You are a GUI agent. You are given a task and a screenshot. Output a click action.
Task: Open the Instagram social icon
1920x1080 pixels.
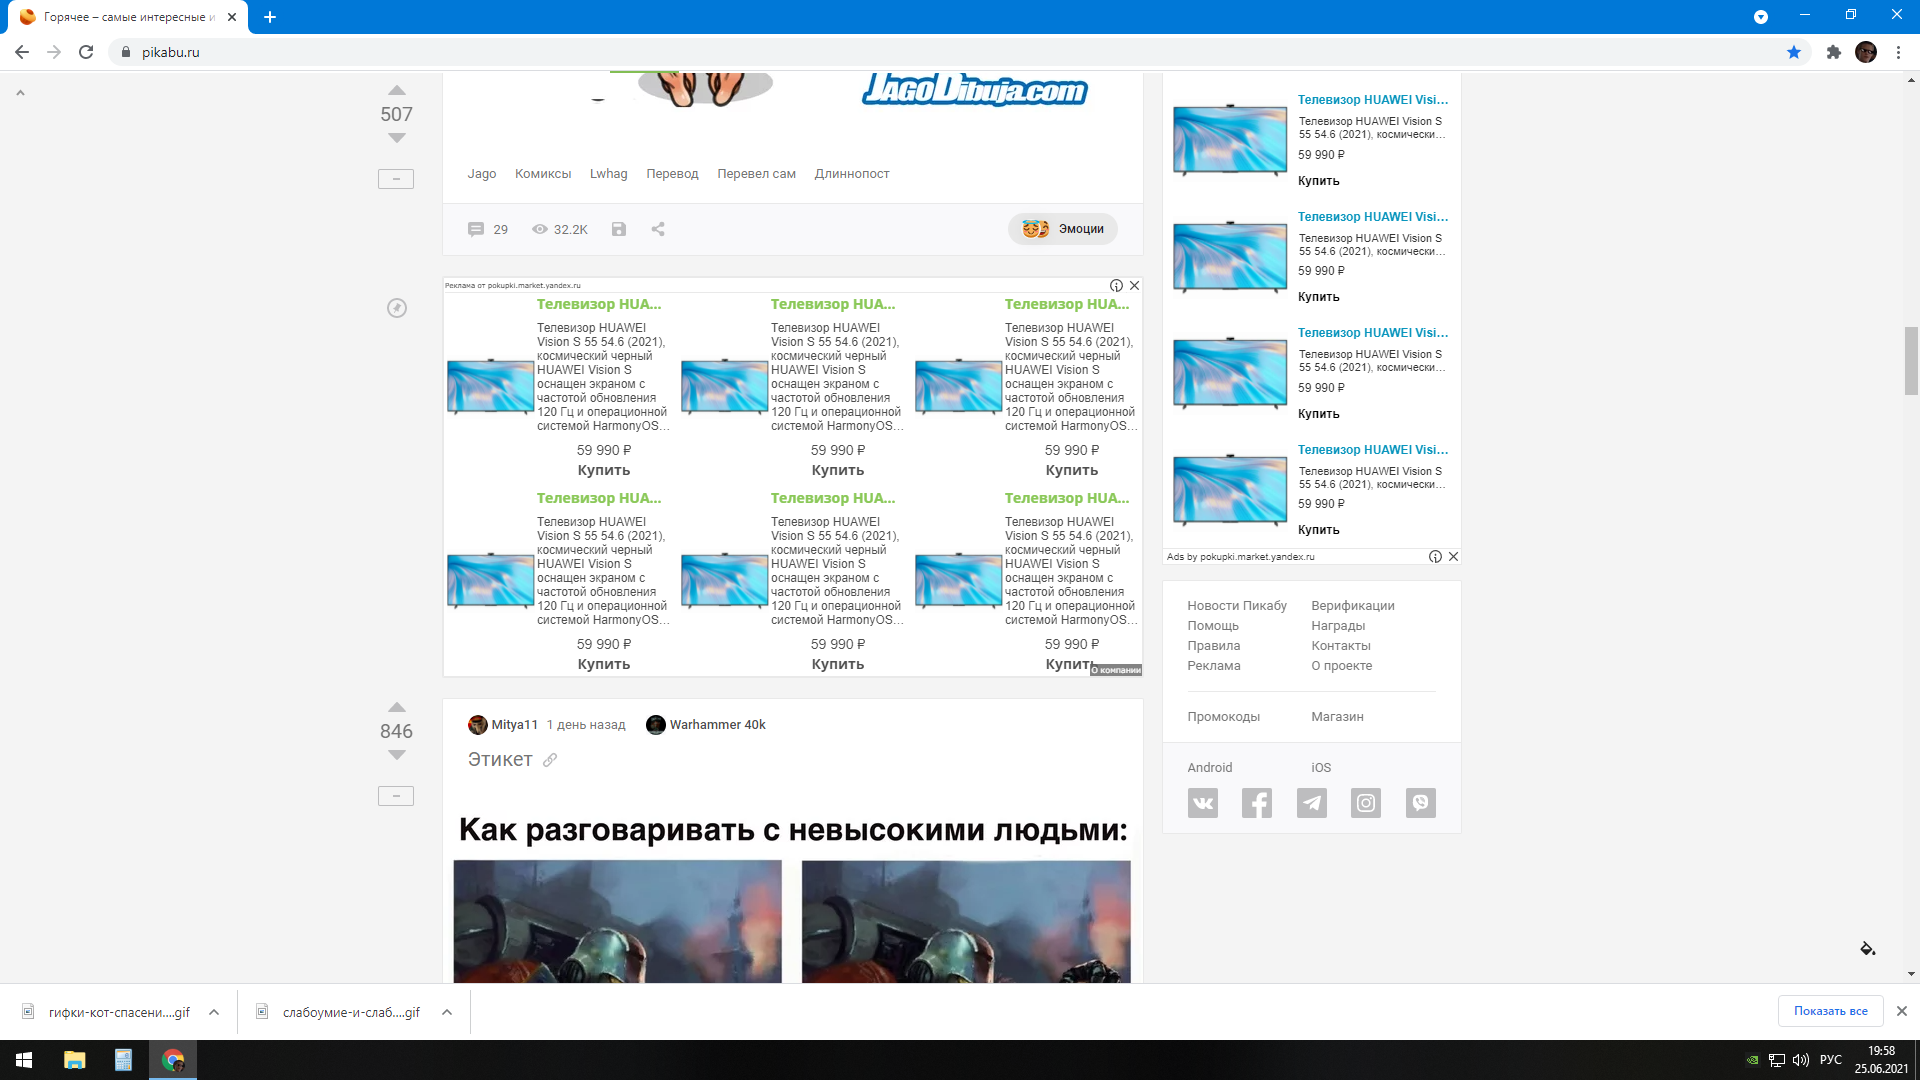(1366, 803)
